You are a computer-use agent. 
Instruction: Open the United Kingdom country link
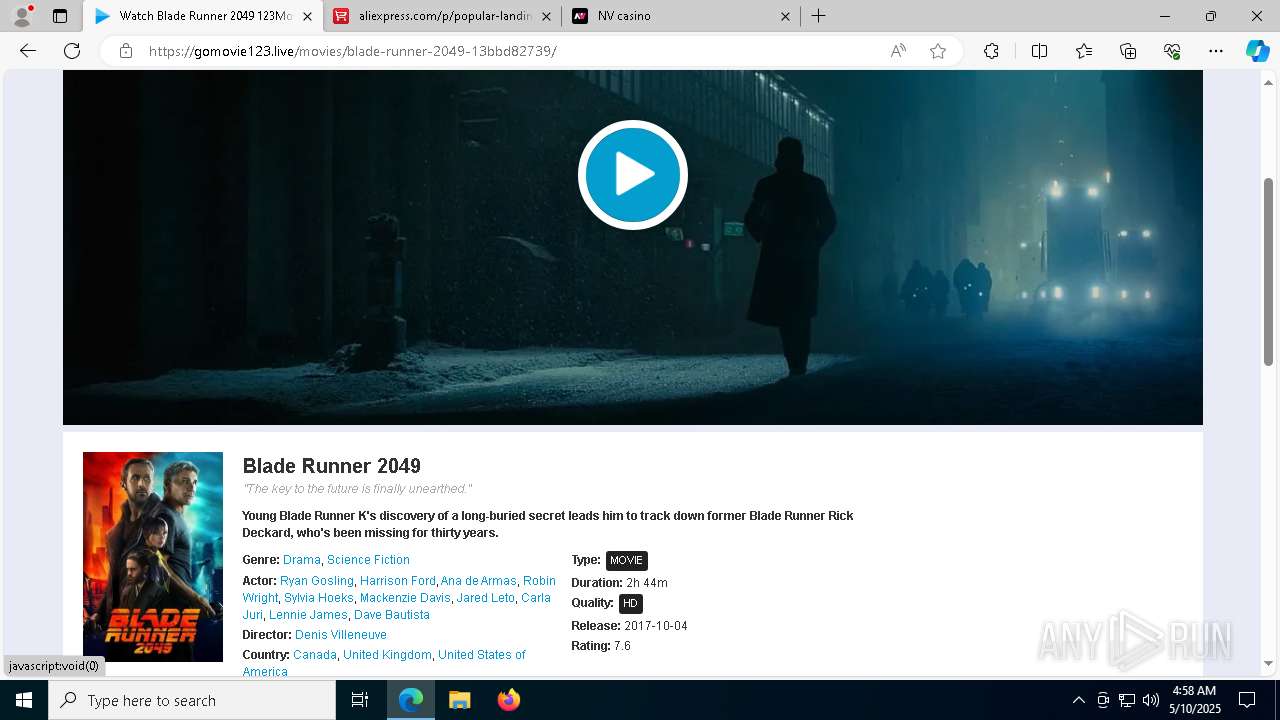click(x=387, y=655)
